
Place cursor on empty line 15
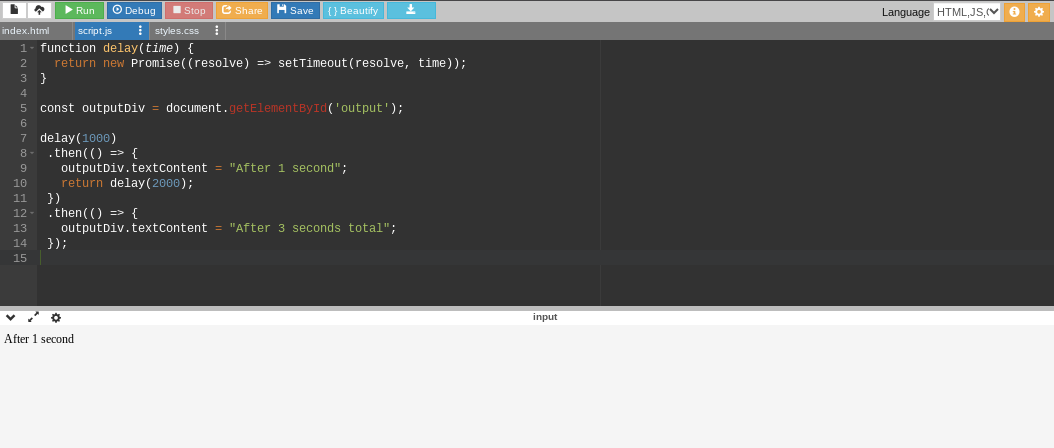[545, 258]
